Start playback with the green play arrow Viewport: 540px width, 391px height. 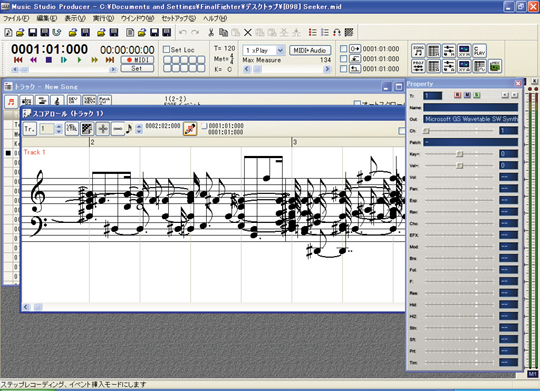[x=79, y=60]
